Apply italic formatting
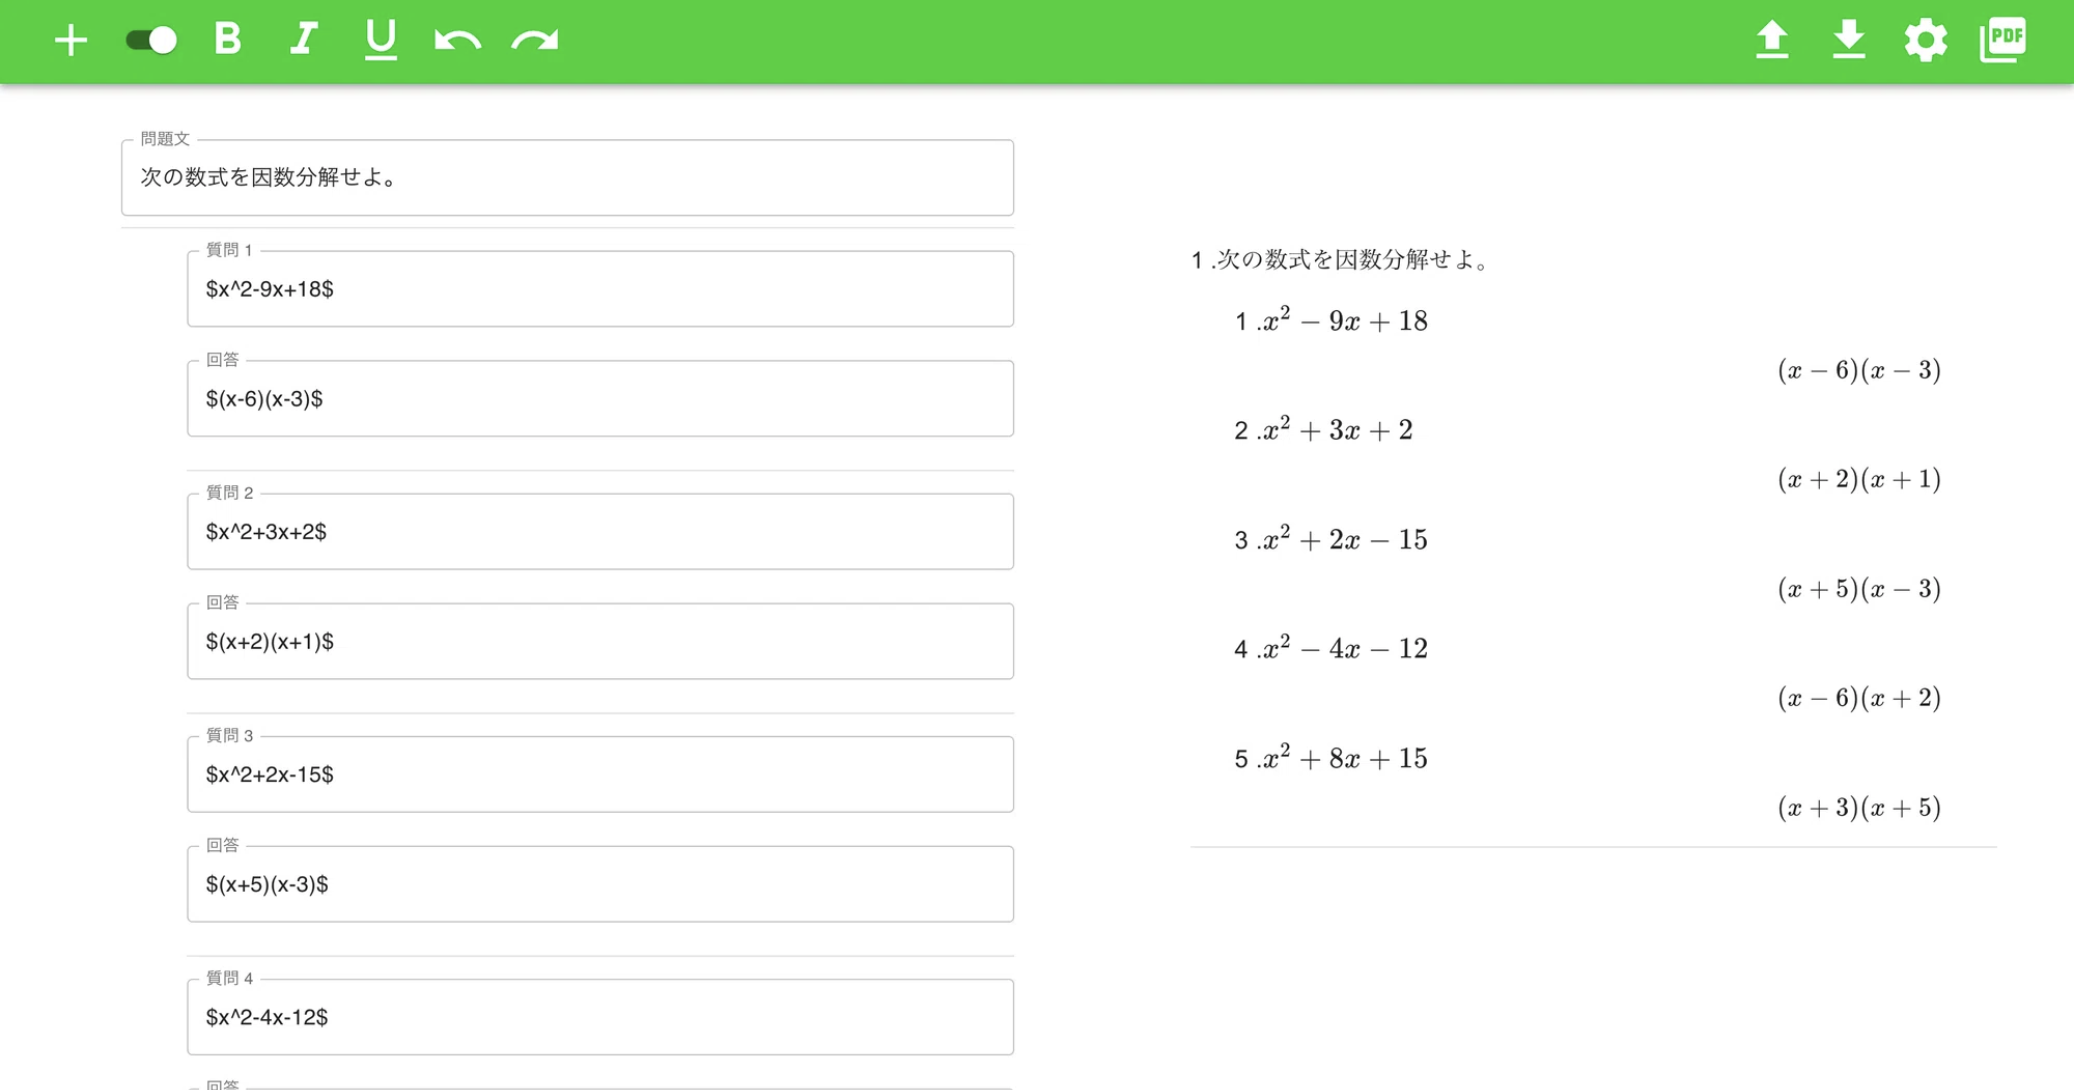The image size is (2076, 1090). tap(303, 40)
